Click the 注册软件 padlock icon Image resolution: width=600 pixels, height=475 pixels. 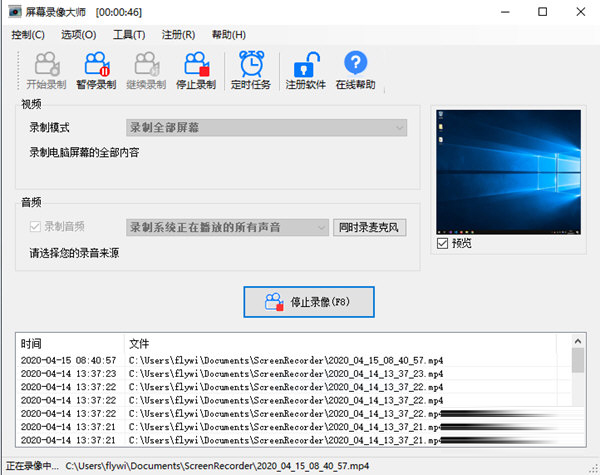(305, 70)
